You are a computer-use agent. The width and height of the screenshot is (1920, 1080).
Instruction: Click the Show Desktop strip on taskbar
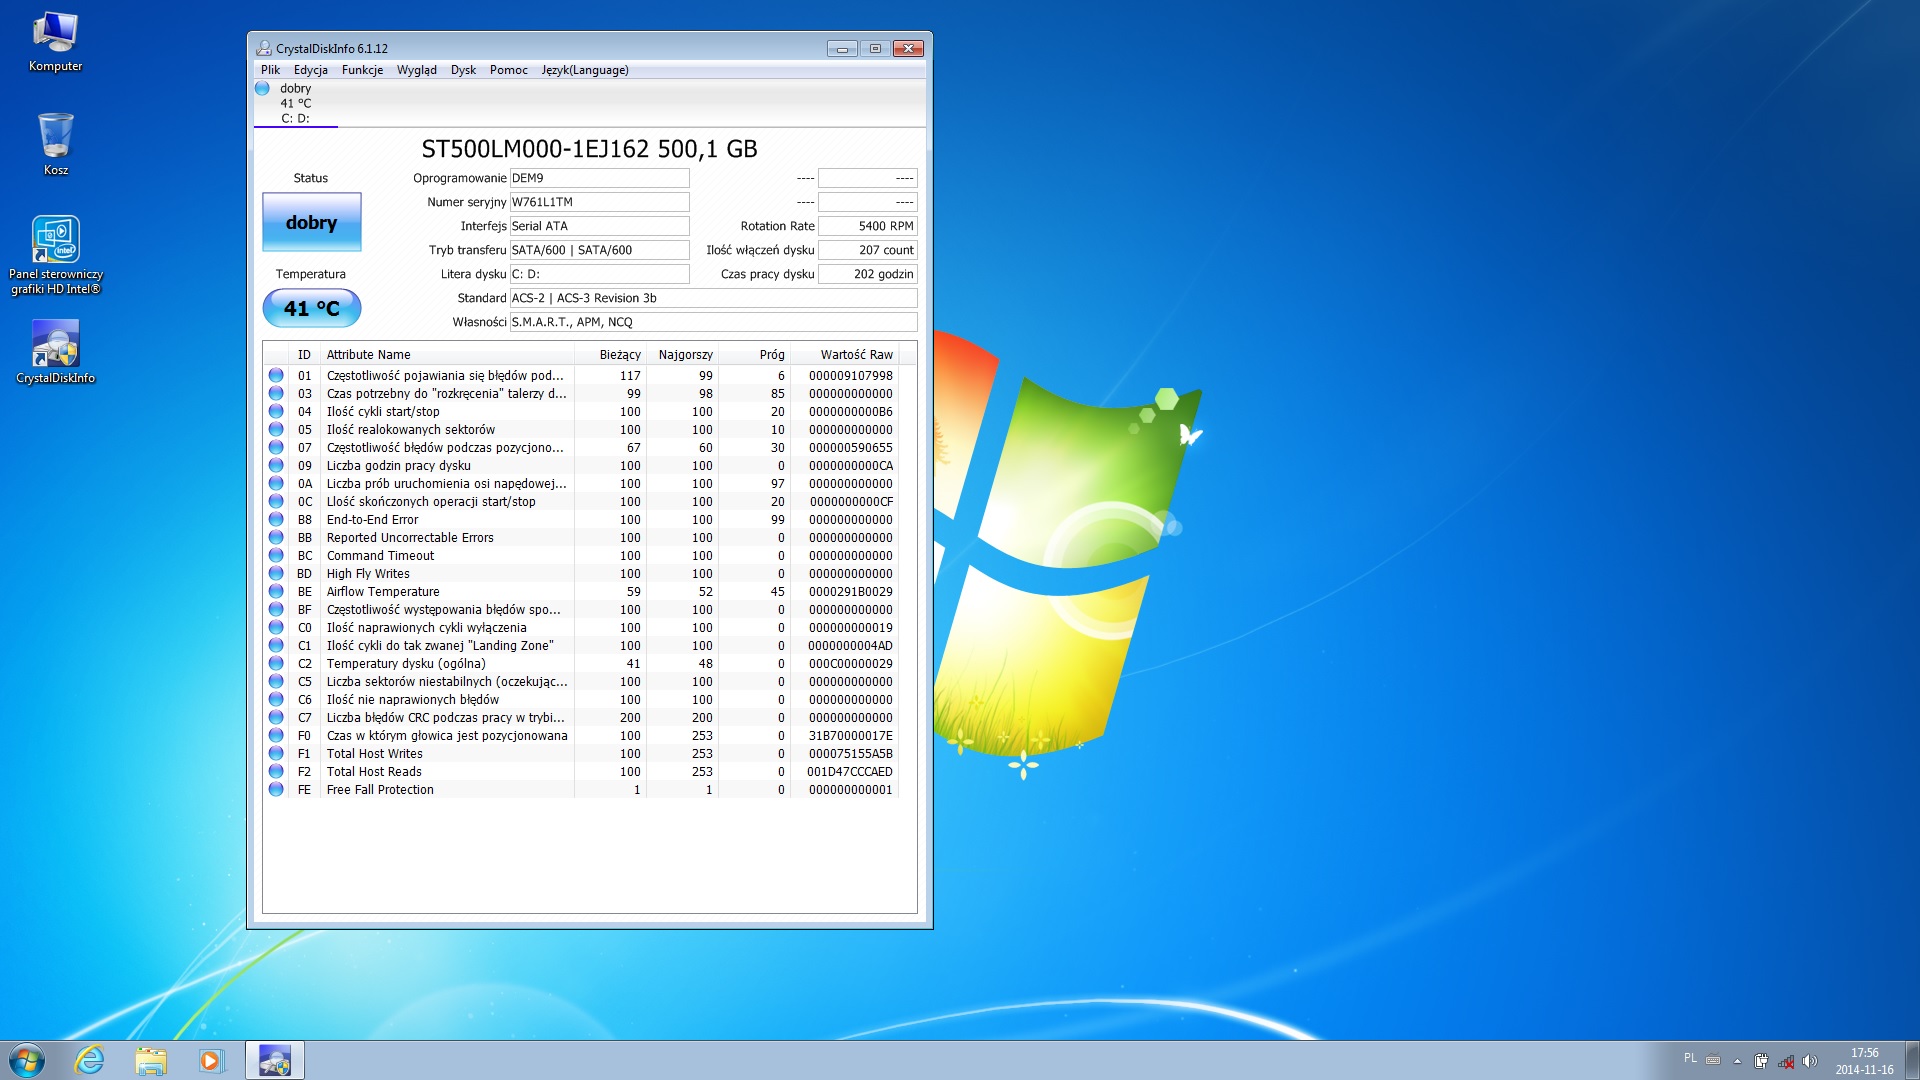(1912, 1060)
